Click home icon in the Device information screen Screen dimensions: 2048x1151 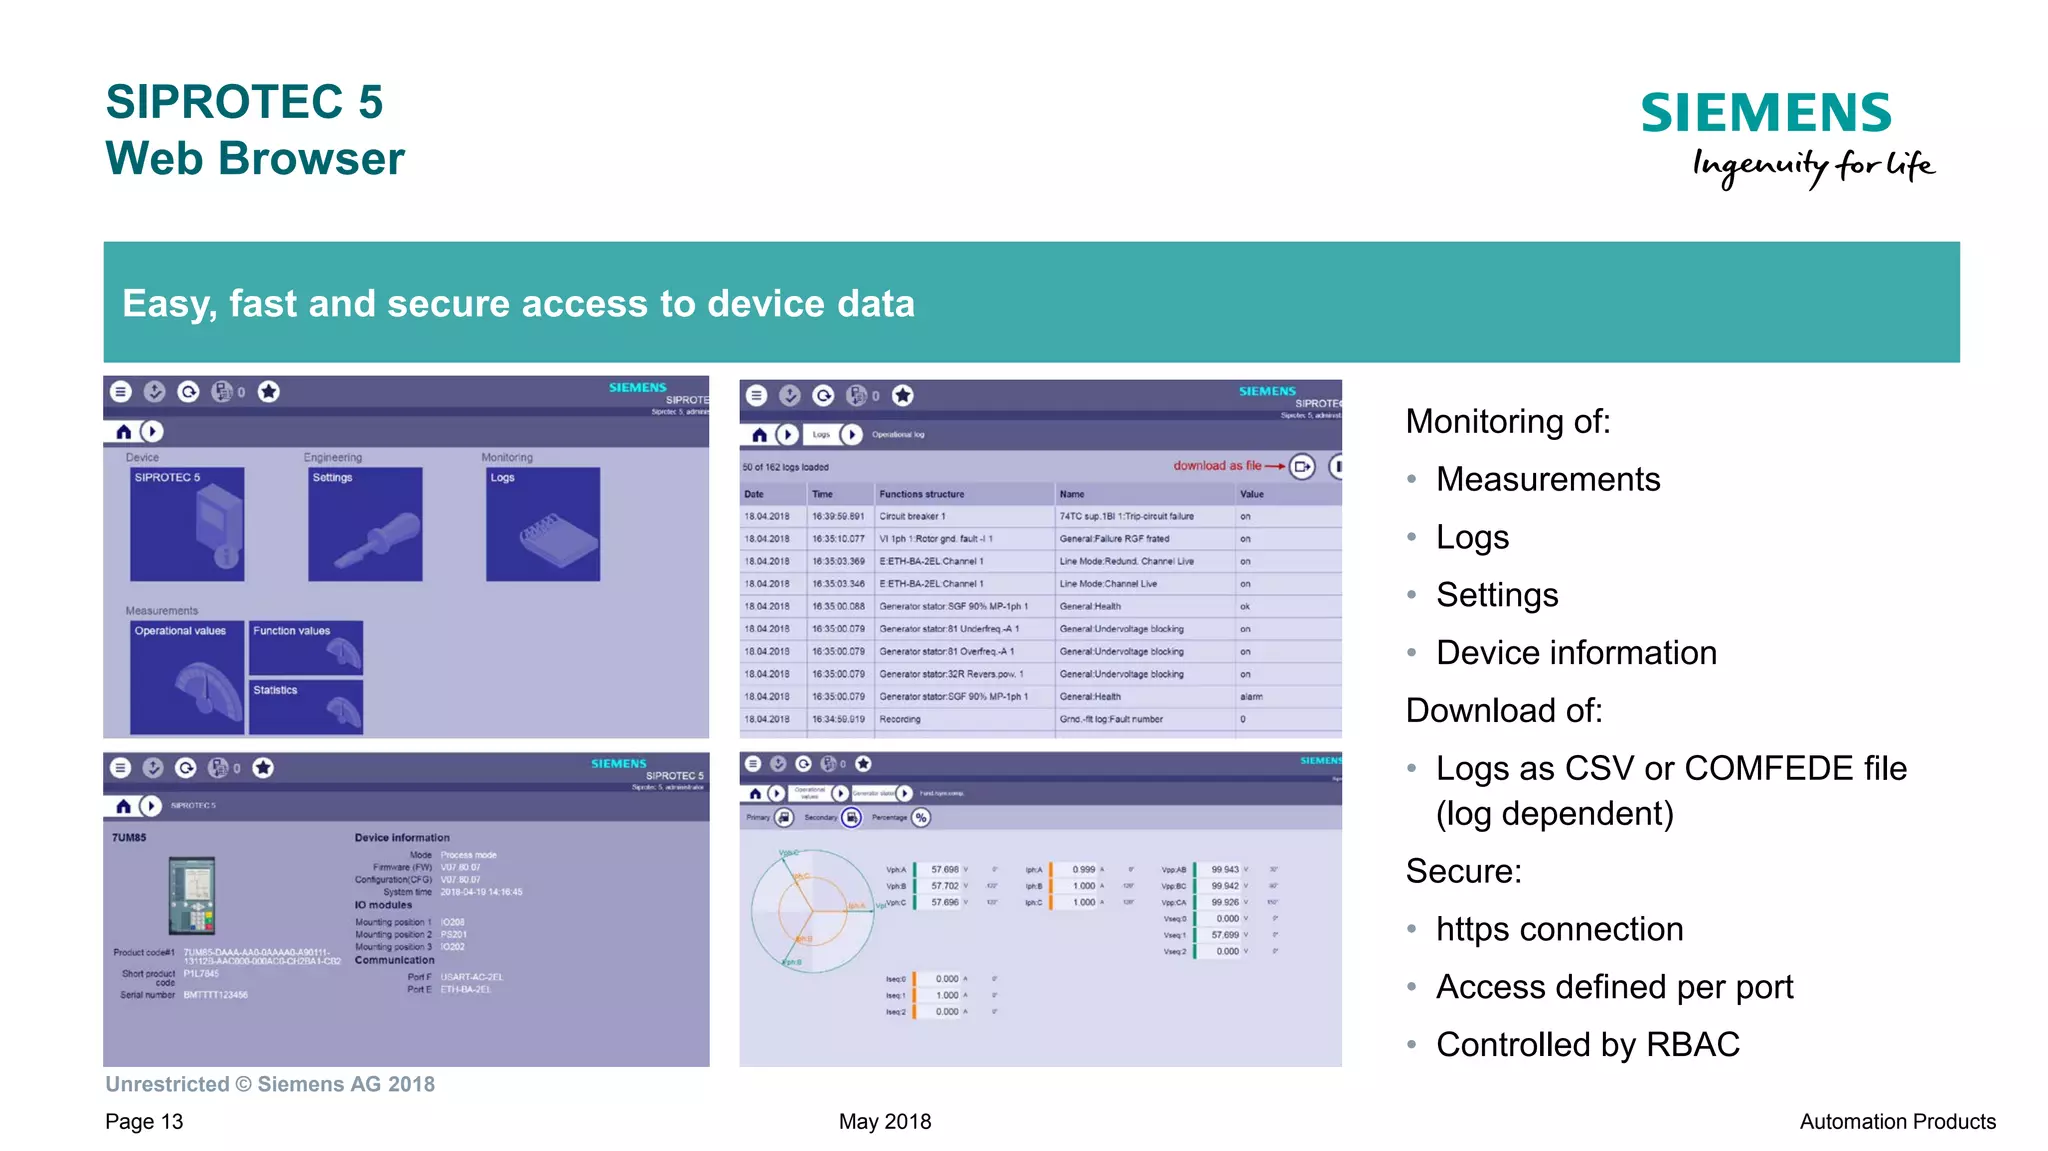coord(123,806)
